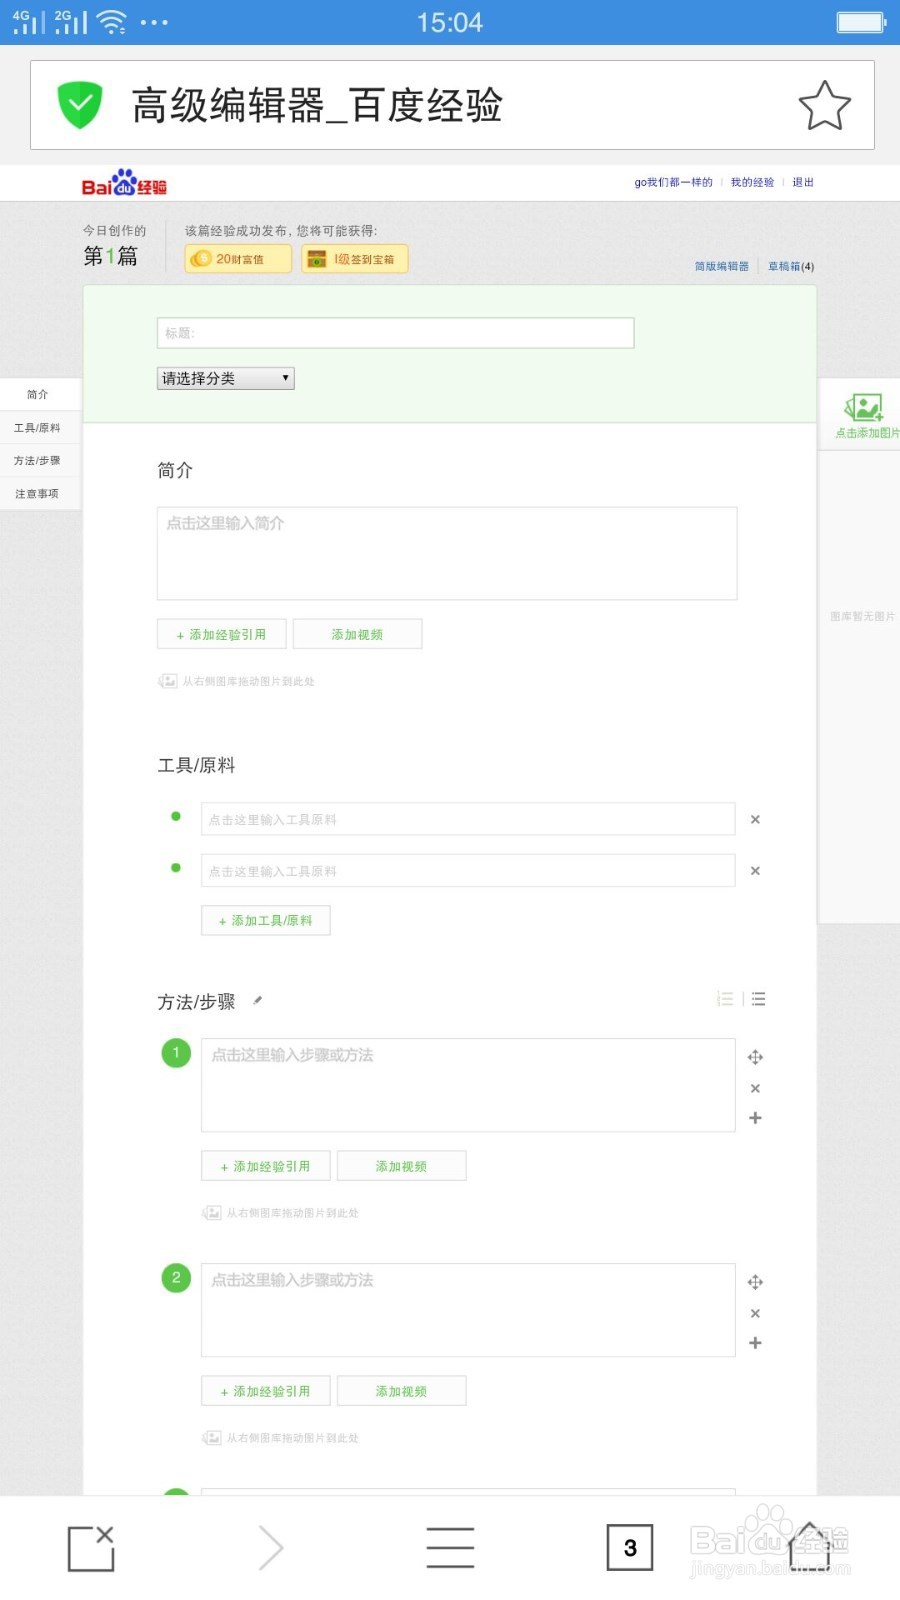This screenshot has width=900, height=1600.
Task: Click the move handle for step 2
Action: [756, 1282]
